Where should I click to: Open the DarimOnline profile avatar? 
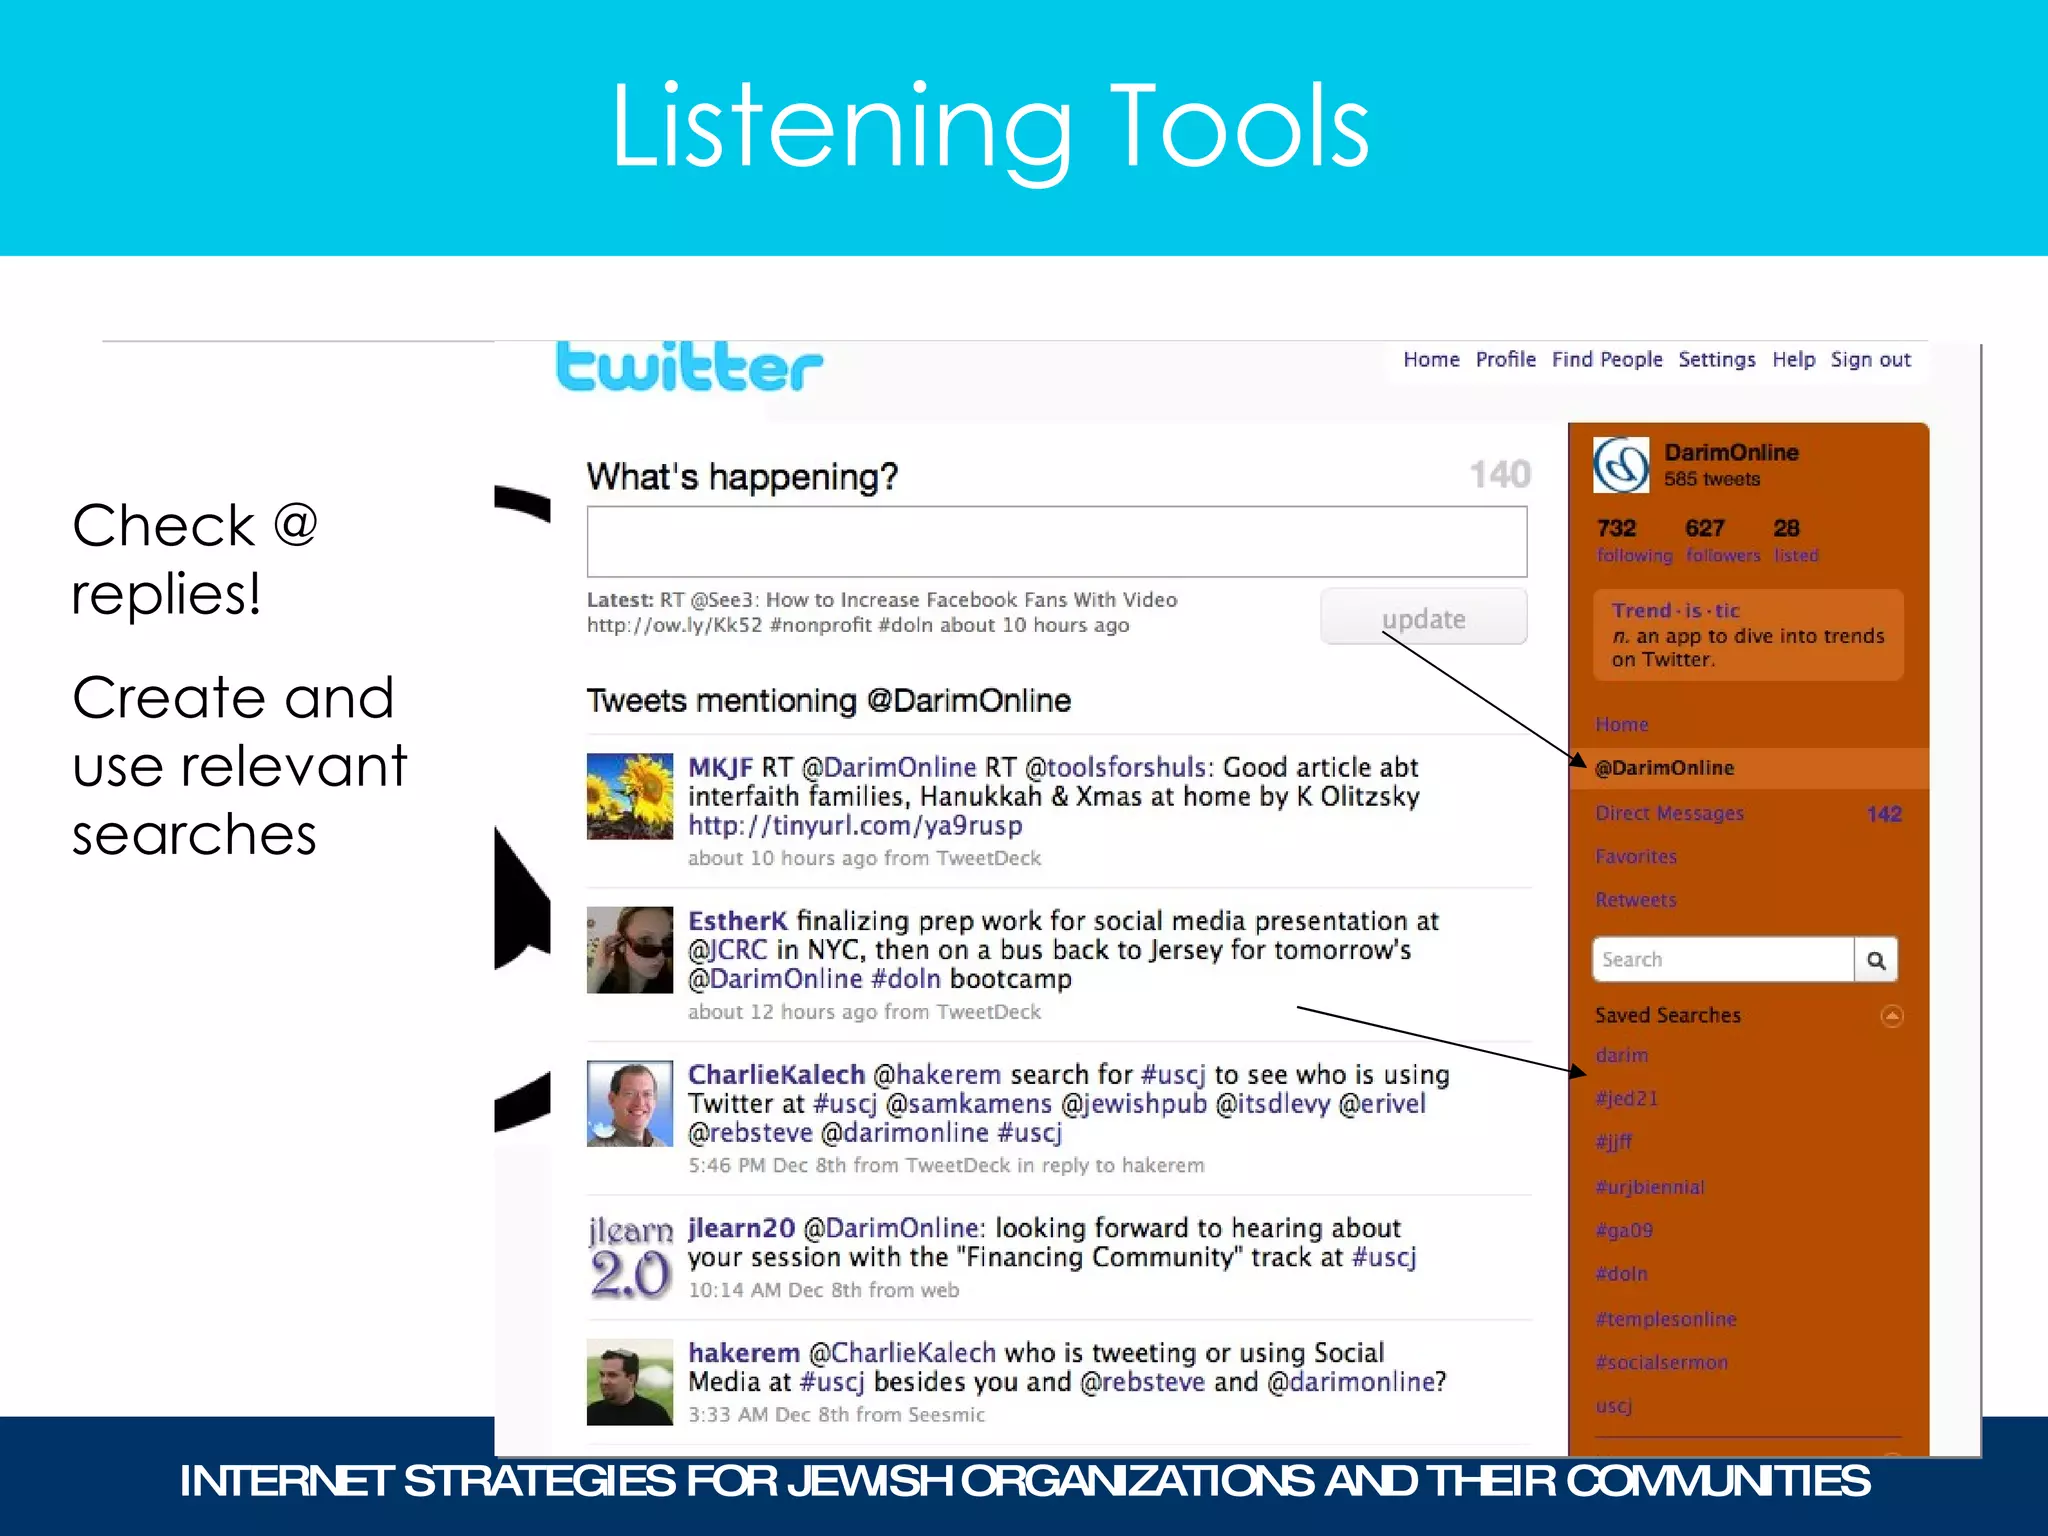[x=1621, y=465]
